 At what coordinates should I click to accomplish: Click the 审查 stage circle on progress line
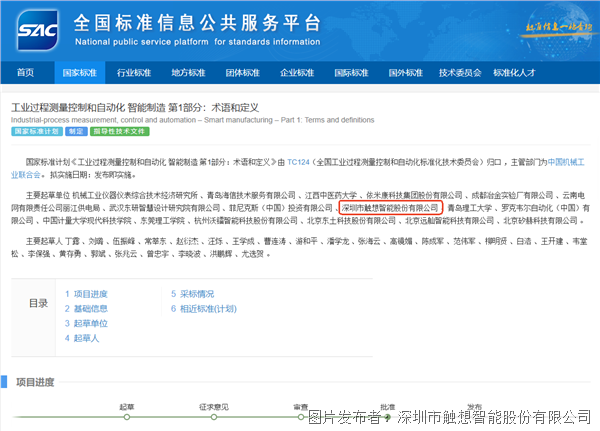pos(300,419)
